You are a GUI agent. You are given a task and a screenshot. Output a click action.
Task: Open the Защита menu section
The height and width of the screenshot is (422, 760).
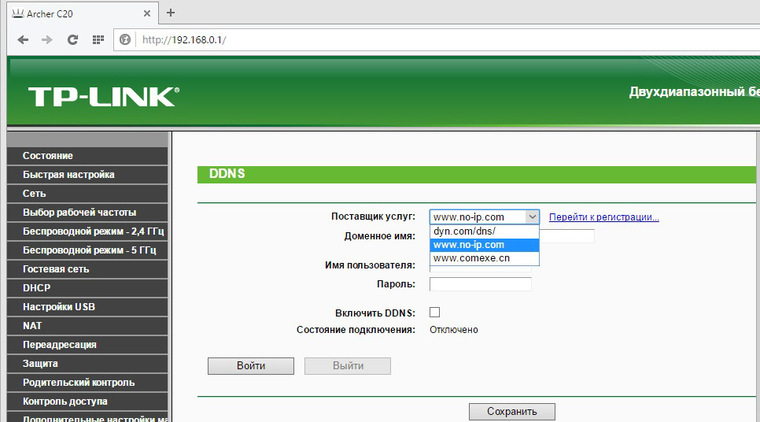point(88,363)
